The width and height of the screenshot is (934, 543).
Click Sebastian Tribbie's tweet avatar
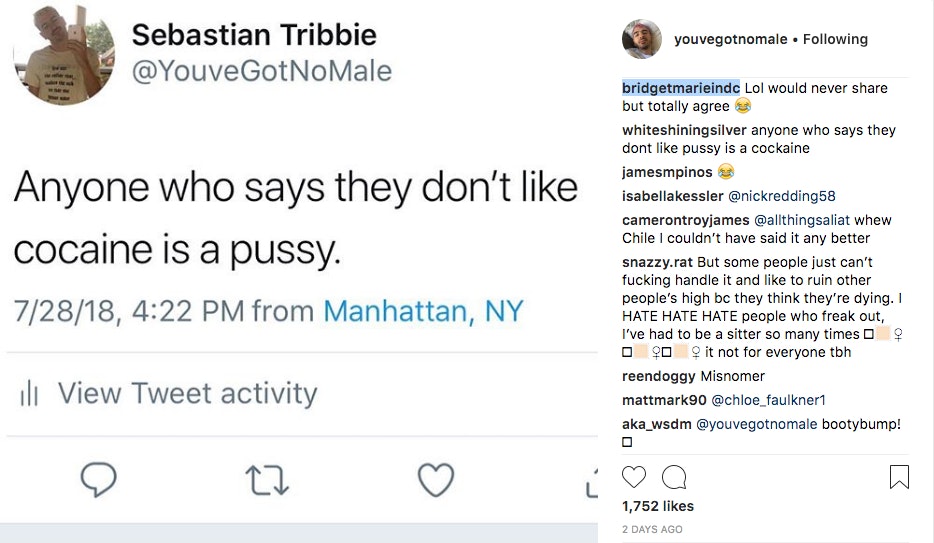[x=64, y=55]
